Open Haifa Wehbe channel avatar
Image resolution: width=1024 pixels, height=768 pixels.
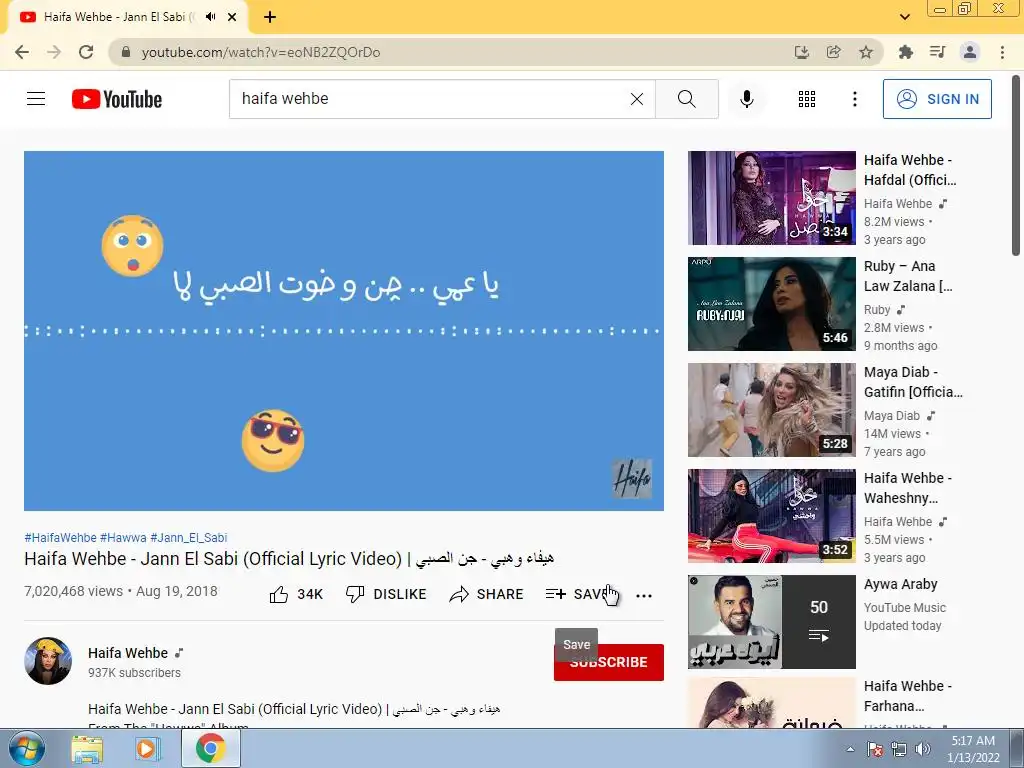[48, 661]
